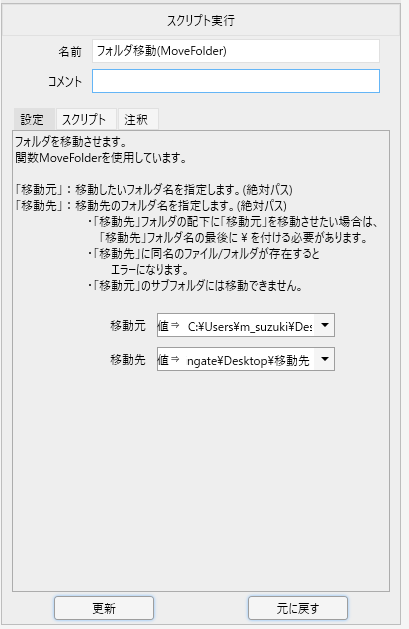Click the フォルダを移動させます description line

click(x=71, y=142)
